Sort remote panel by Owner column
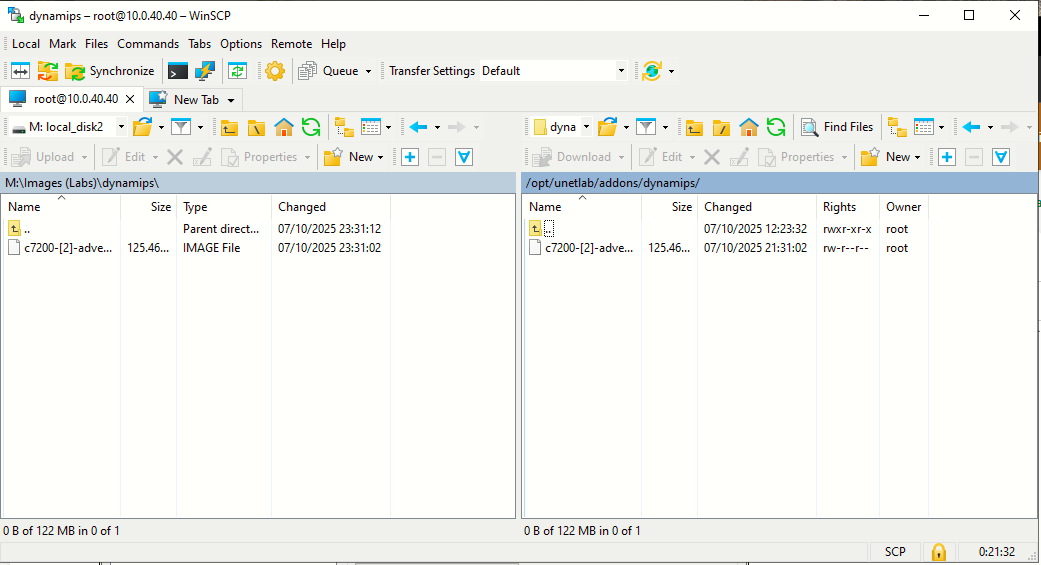The height and width of the screenshot is (565, 1041). click(903, 206)
